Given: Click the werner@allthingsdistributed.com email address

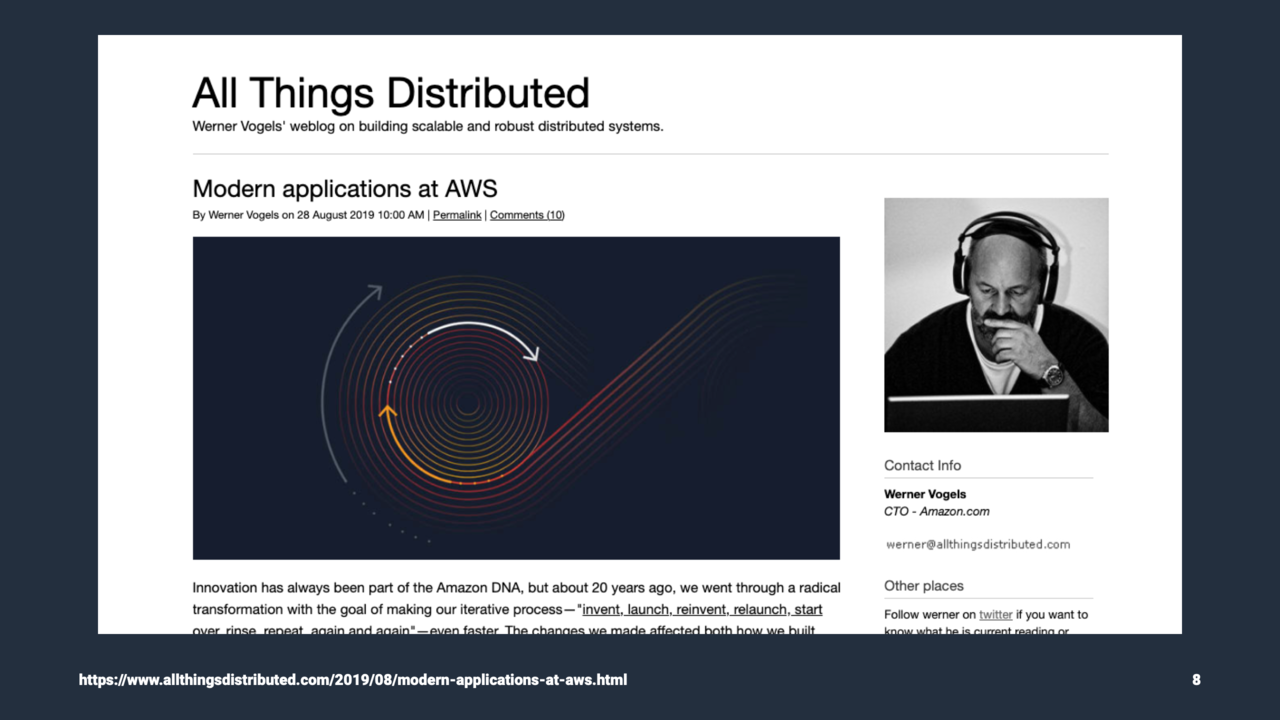Looking at the screenshot, I should coord(978,545).
